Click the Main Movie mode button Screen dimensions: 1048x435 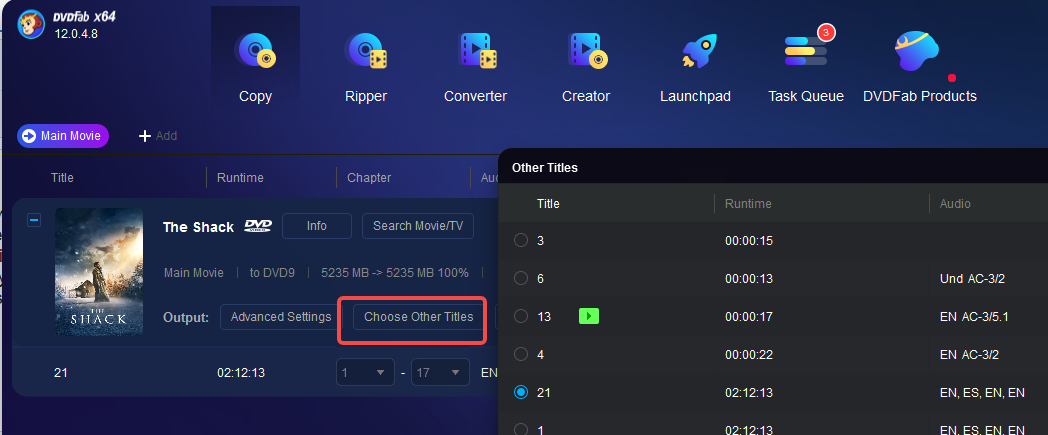(x=63, y=136)
